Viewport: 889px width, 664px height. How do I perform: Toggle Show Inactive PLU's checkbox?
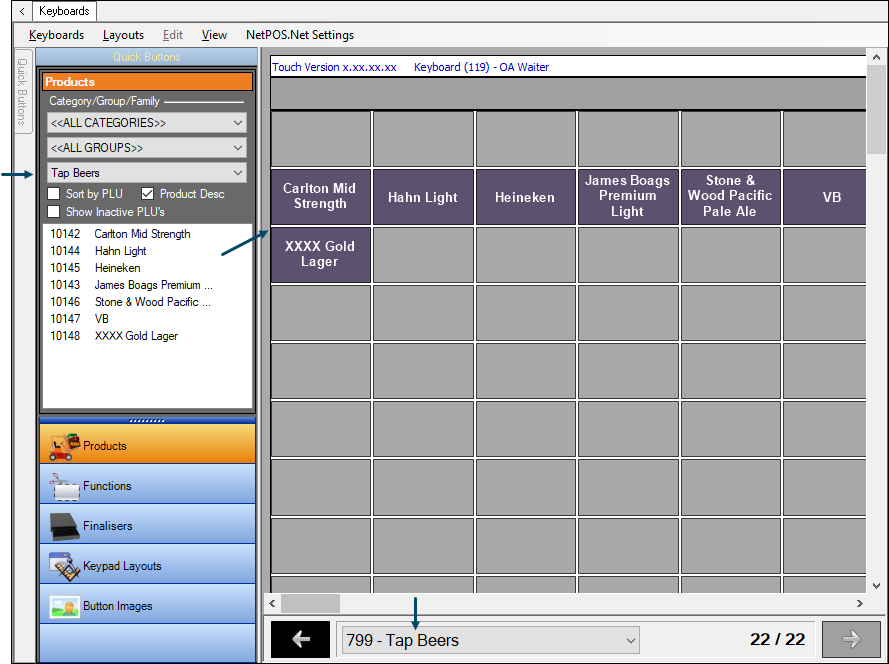point(55,212)
